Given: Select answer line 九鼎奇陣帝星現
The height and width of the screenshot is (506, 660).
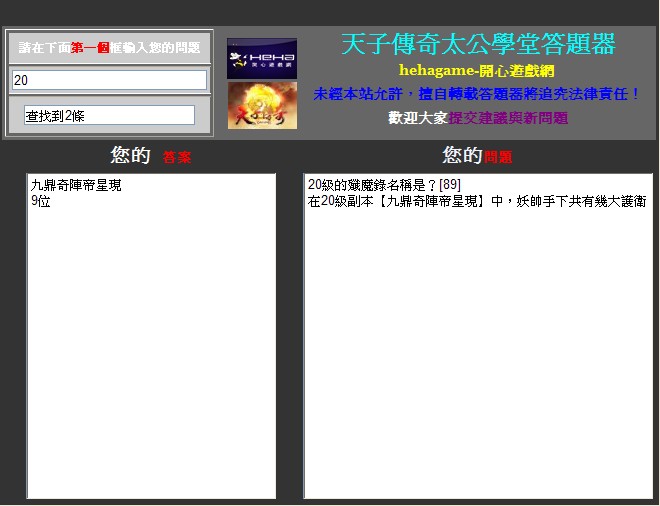Looking at the screenshot, I should (x=76, y=185).
